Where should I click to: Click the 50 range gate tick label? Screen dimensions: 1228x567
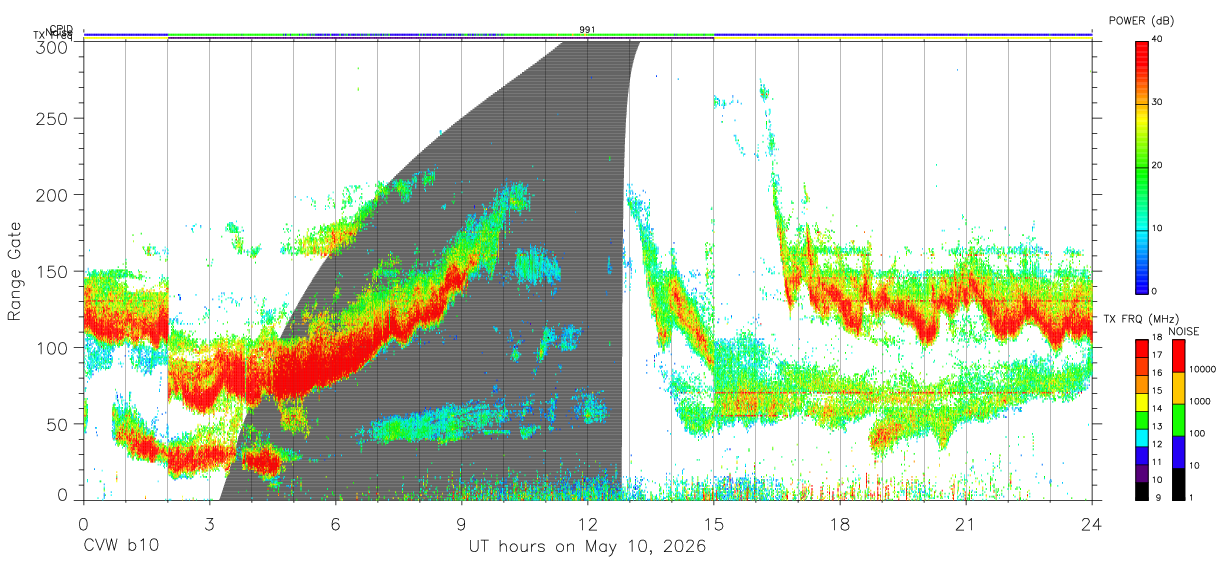pos(59,424)
